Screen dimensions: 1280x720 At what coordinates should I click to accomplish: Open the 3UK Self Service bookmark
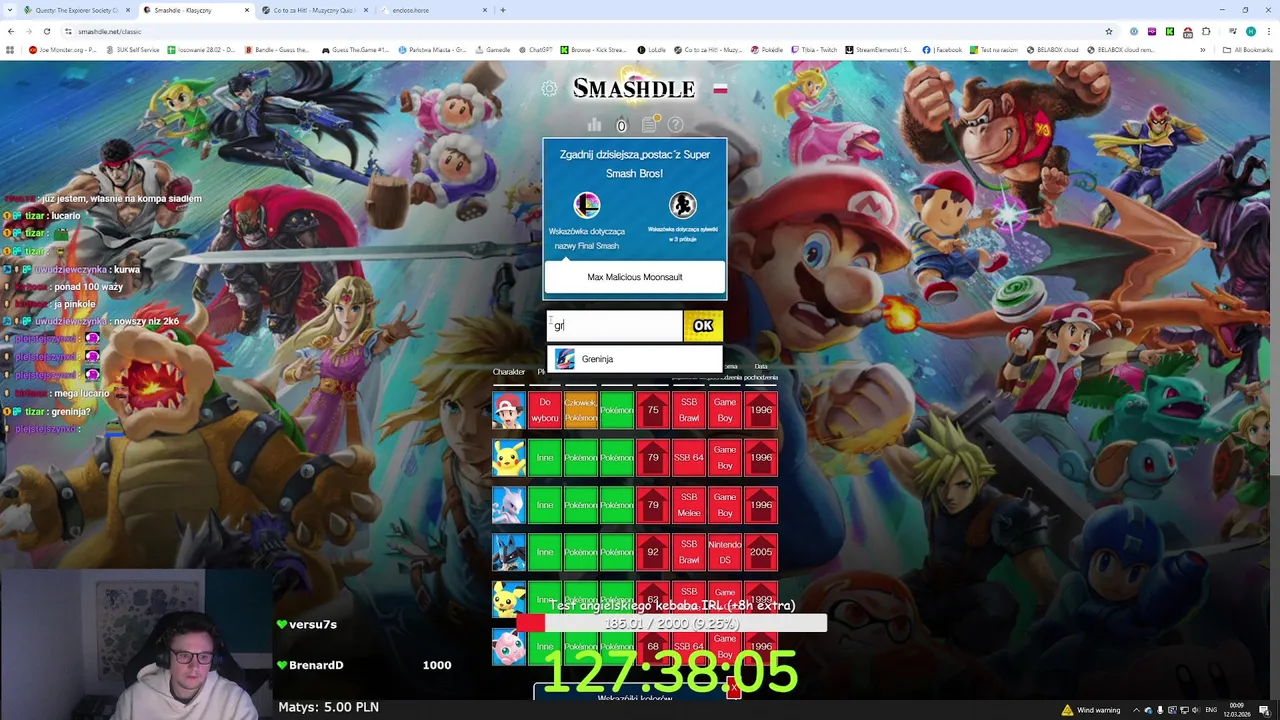pyautogui.click(x=133, y=50)
